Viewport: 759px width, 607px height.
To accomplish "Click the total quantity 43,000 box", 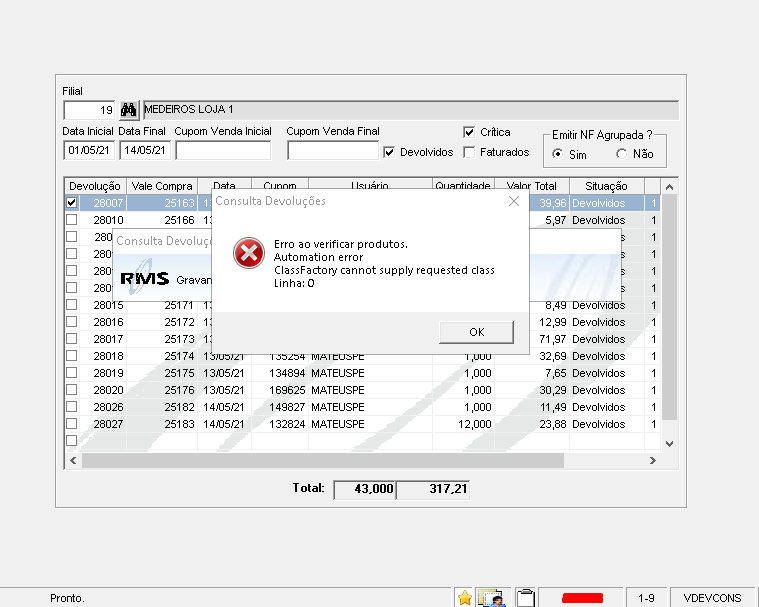I will point(365,489).
